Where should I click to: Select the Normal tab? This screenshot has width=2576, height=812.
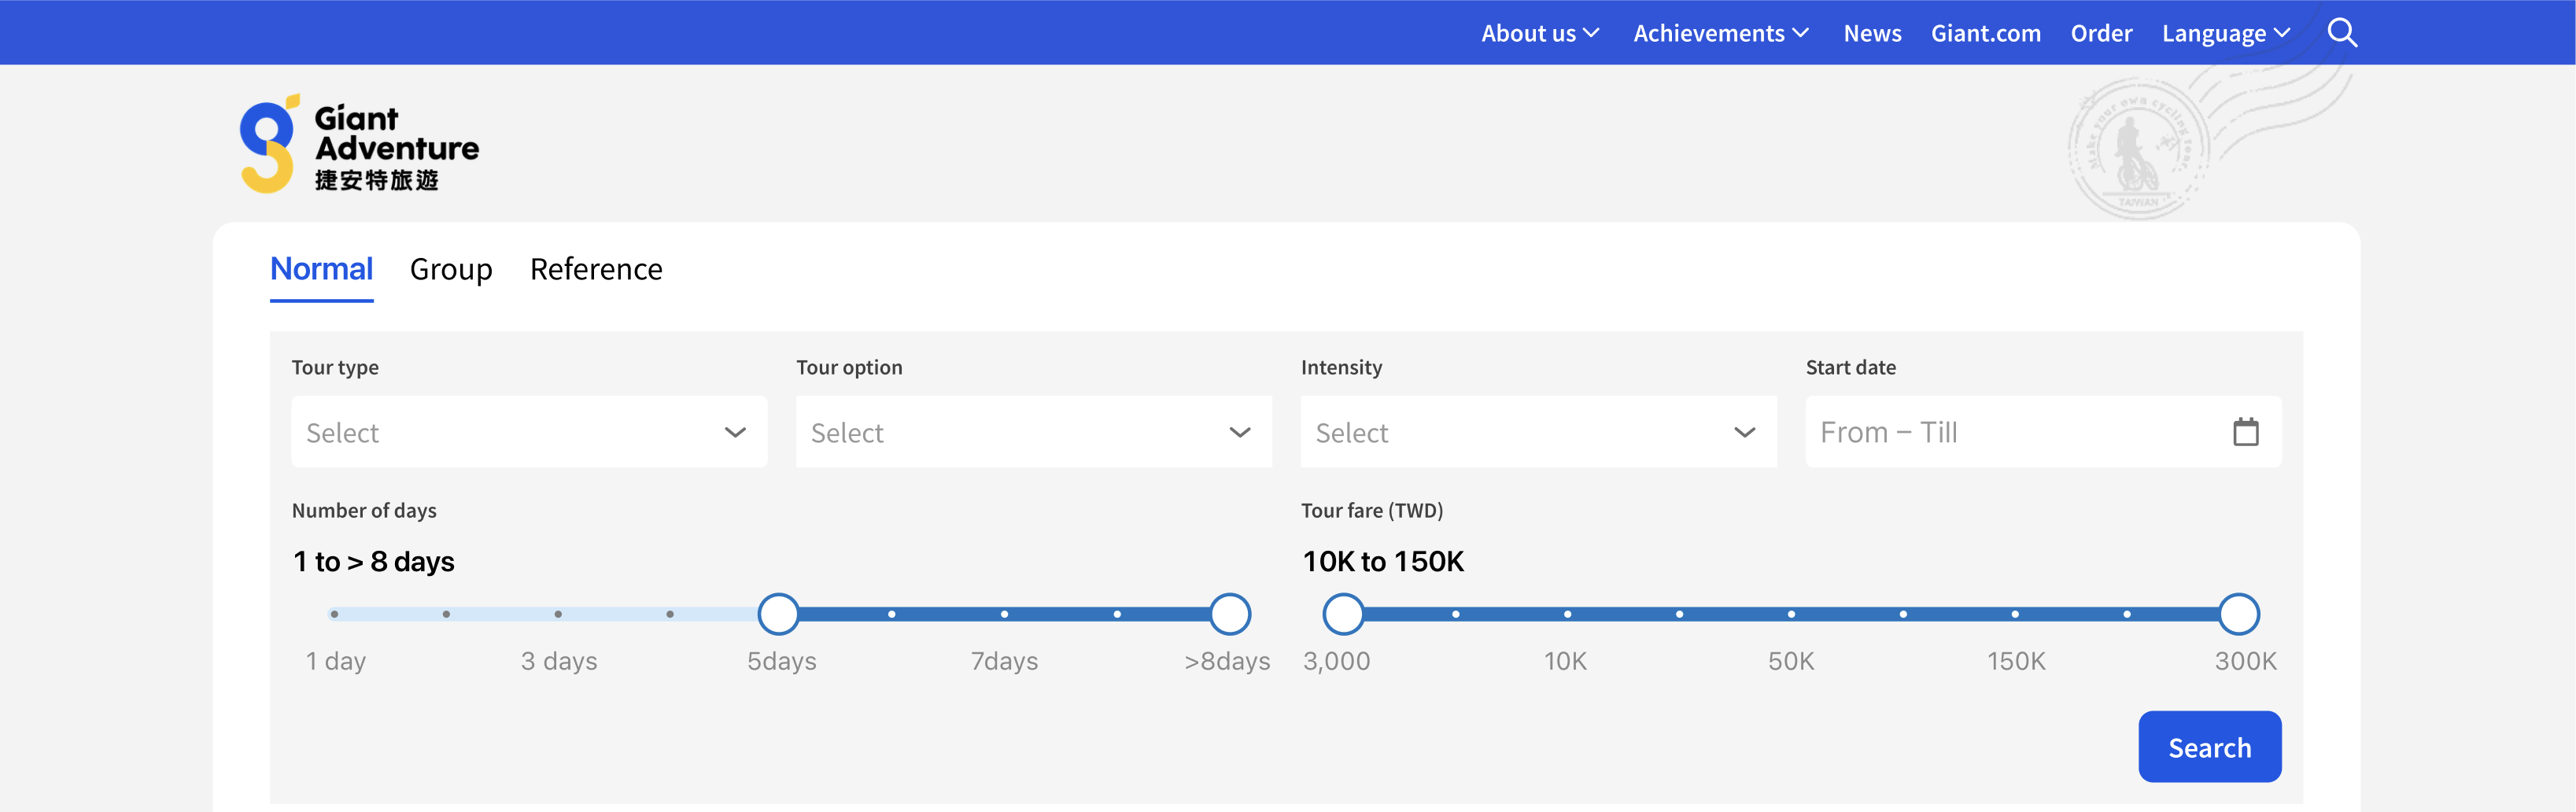[x=321, y=269]
